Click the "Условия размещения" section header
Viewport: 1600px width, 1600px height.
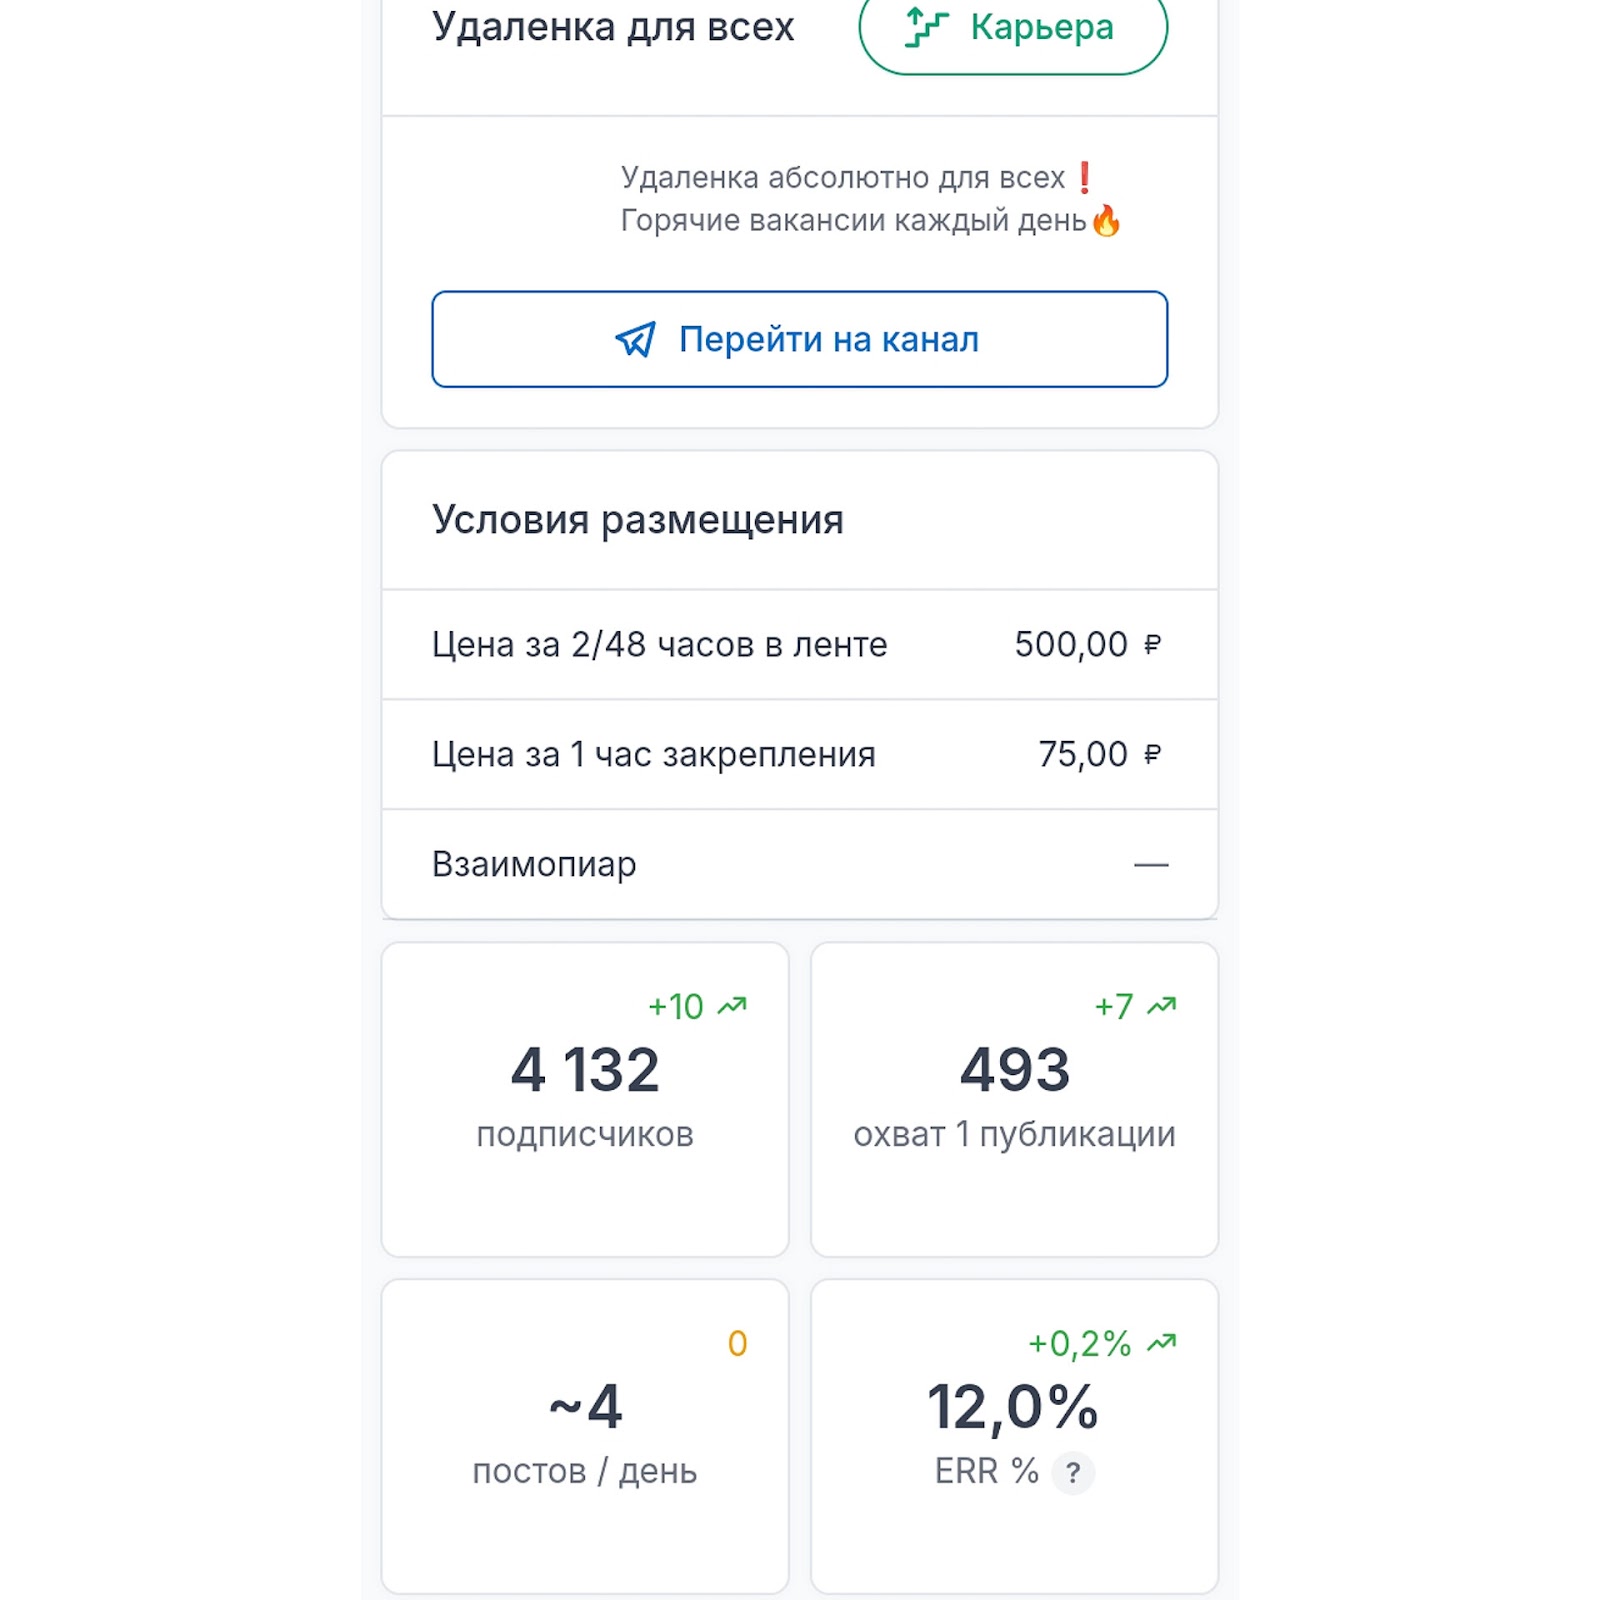[638, 520]
